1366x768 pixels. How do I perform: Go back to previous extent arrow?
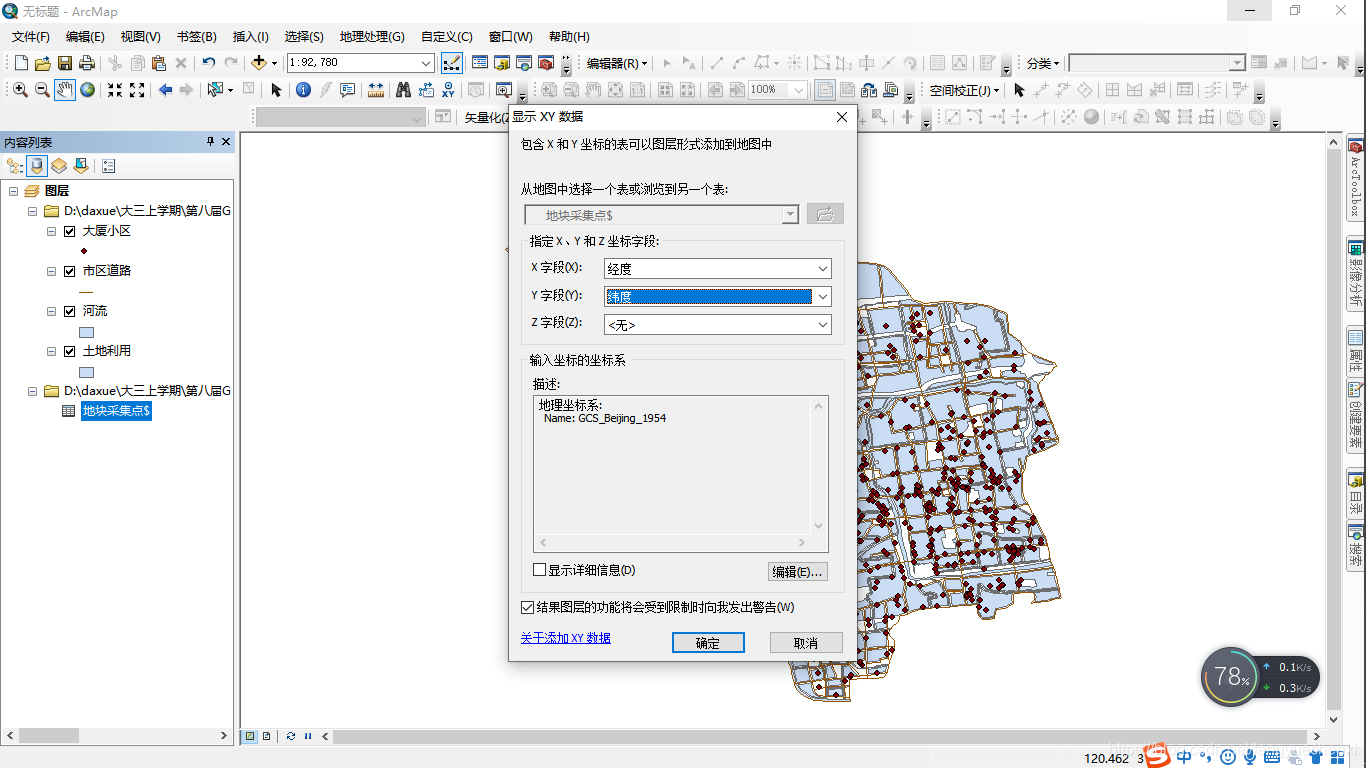[165, 90]
